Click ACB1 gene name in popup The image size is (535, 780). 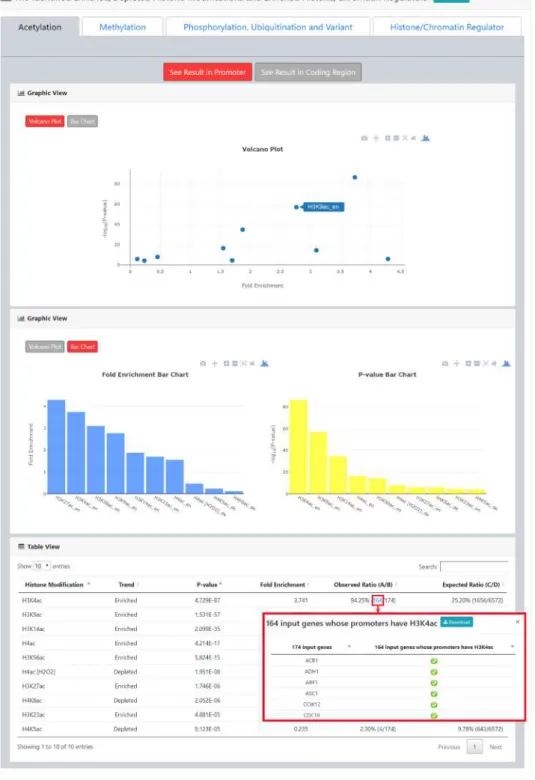[x=312, y=661]
